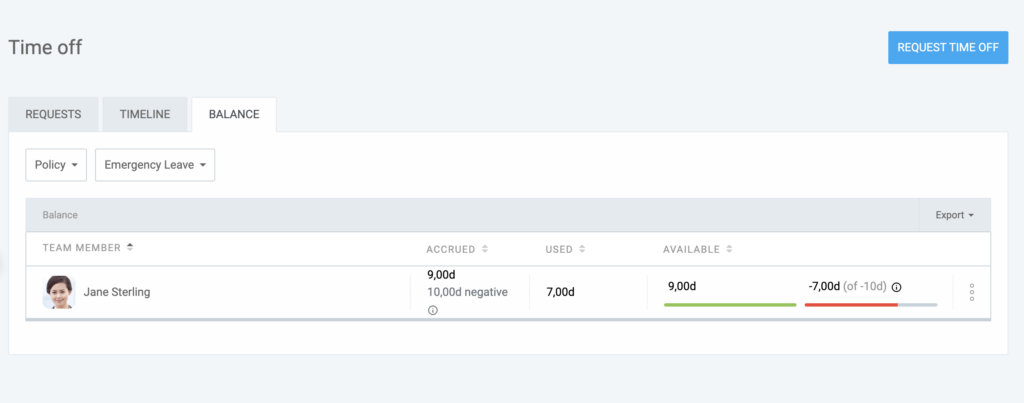Click the info icon beside (of -10d)

tap(896, 288)
